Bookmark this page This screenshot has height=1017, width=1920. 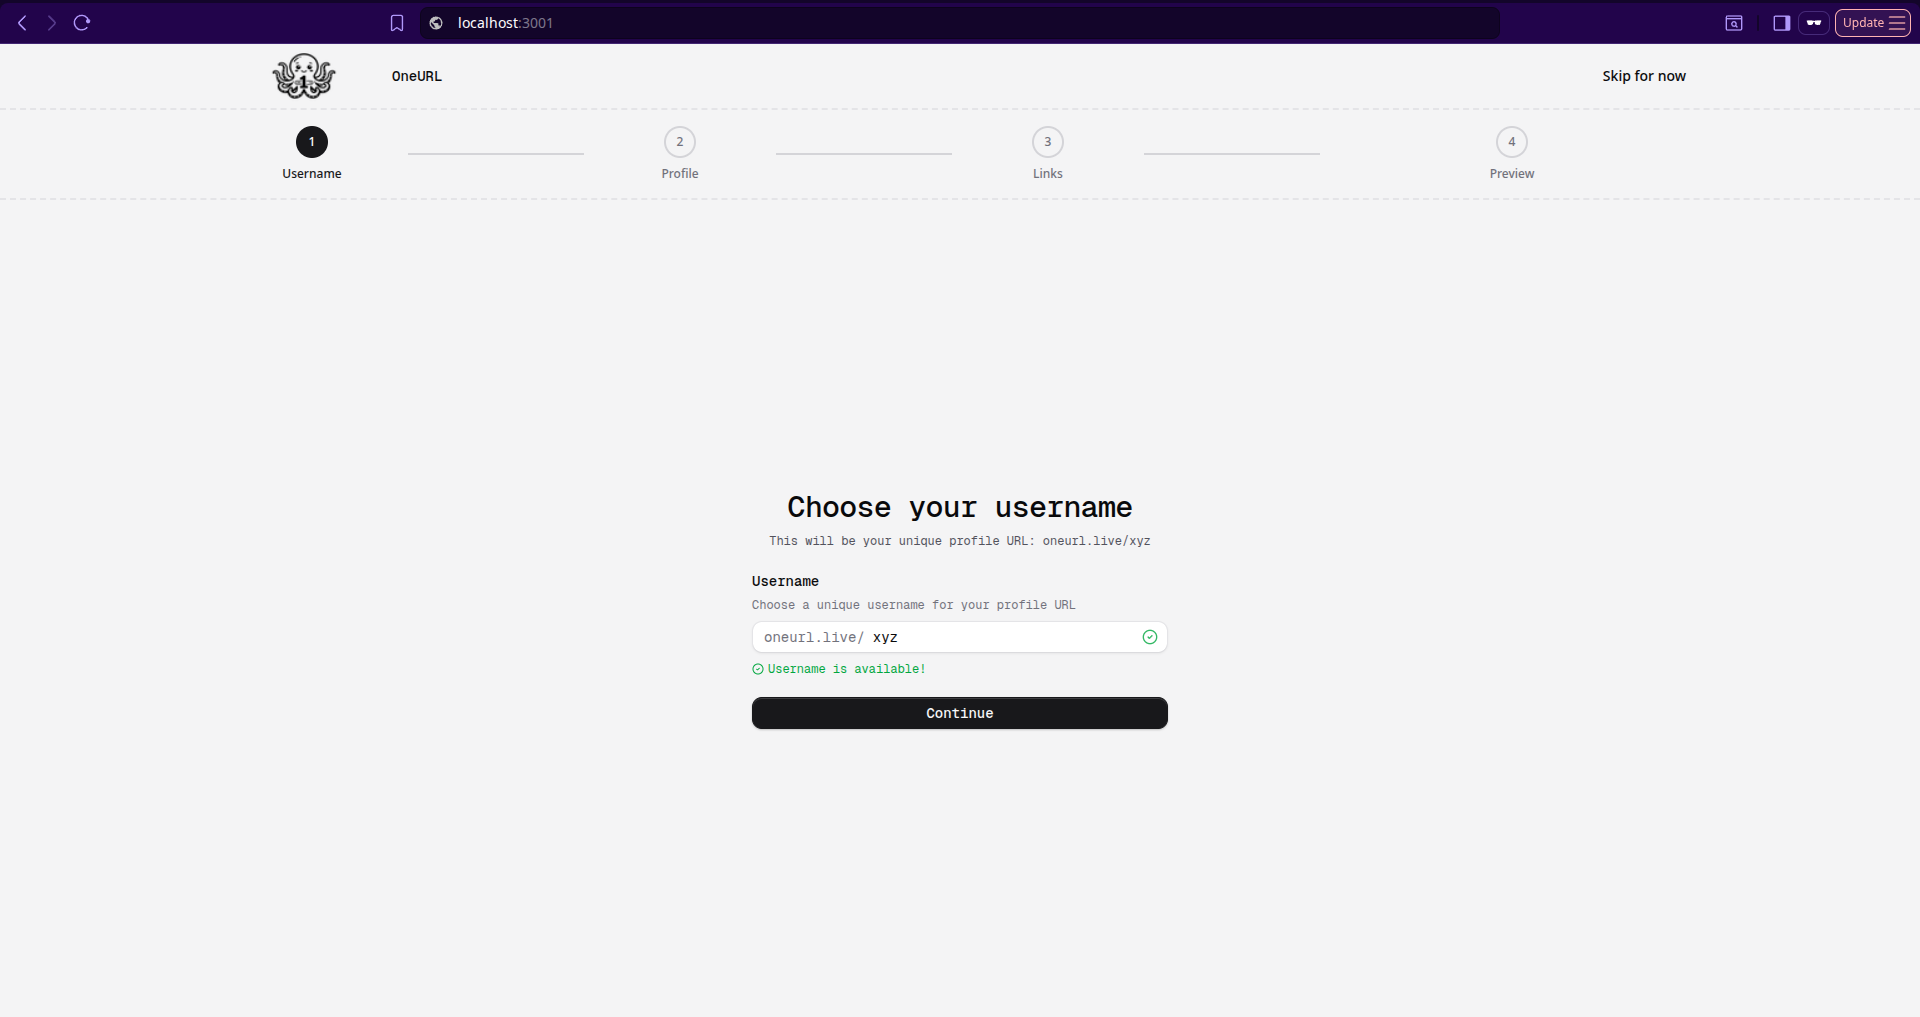tap(397, 23)
